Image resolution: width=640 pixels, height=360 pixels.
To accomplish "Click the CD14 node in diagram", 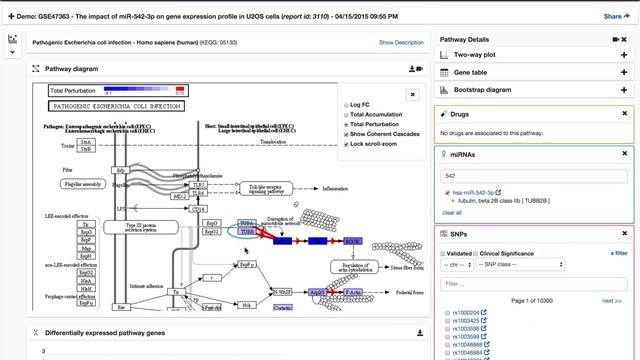I will [x=198, y=209].
